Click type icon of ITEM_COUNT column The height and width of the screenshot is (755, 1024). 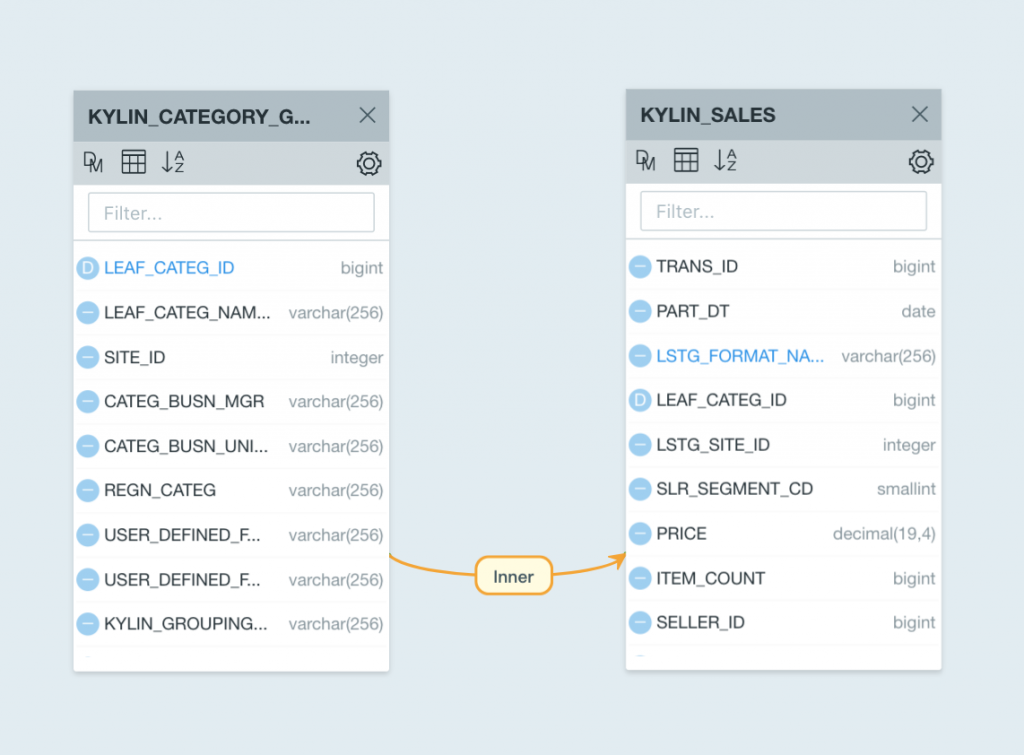coord(640,578)
